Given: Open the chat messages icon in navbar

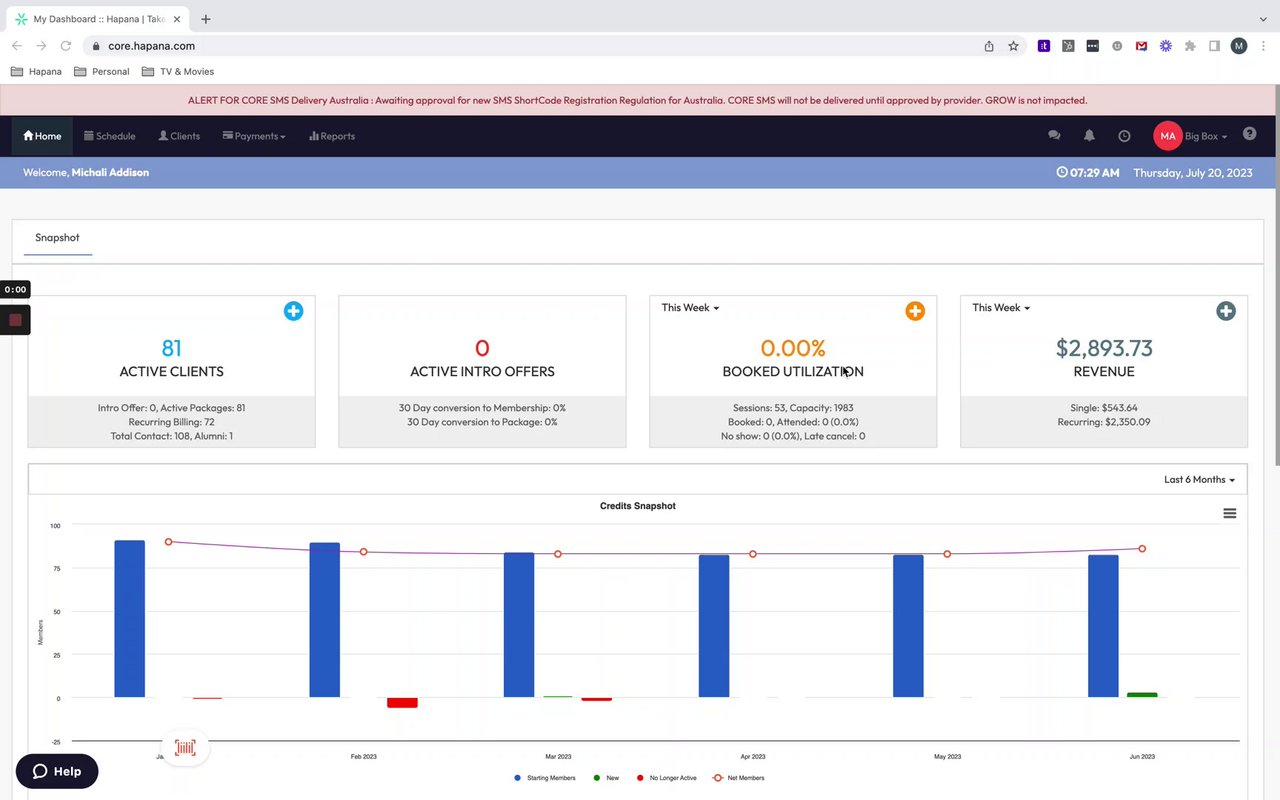Looking at the screenshot, I should tap(1054, 136).
